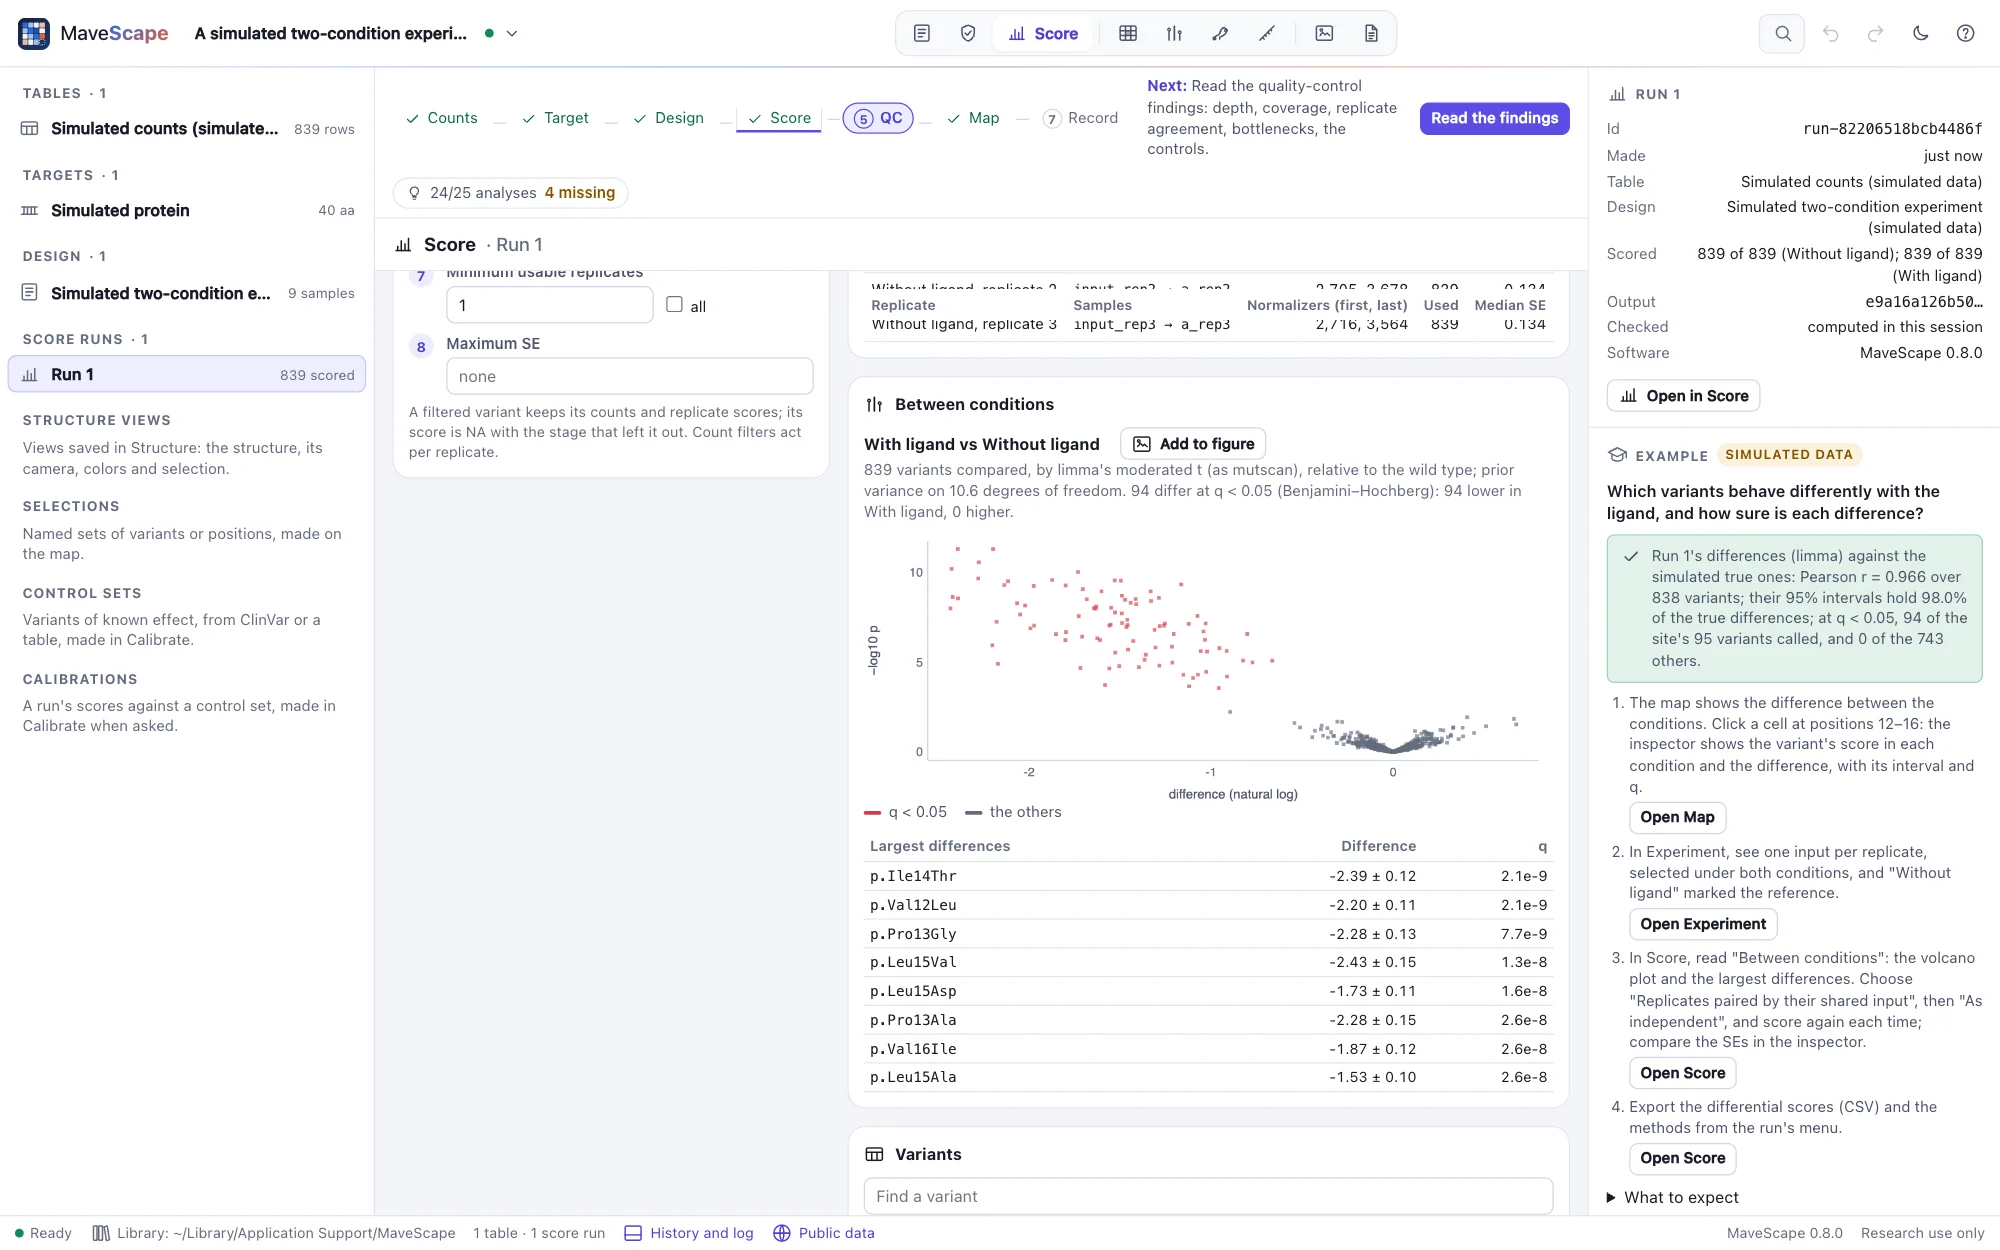Go to the Design step
The width and height of the screenshot is (2000, 1250).
tap(669, 118)
